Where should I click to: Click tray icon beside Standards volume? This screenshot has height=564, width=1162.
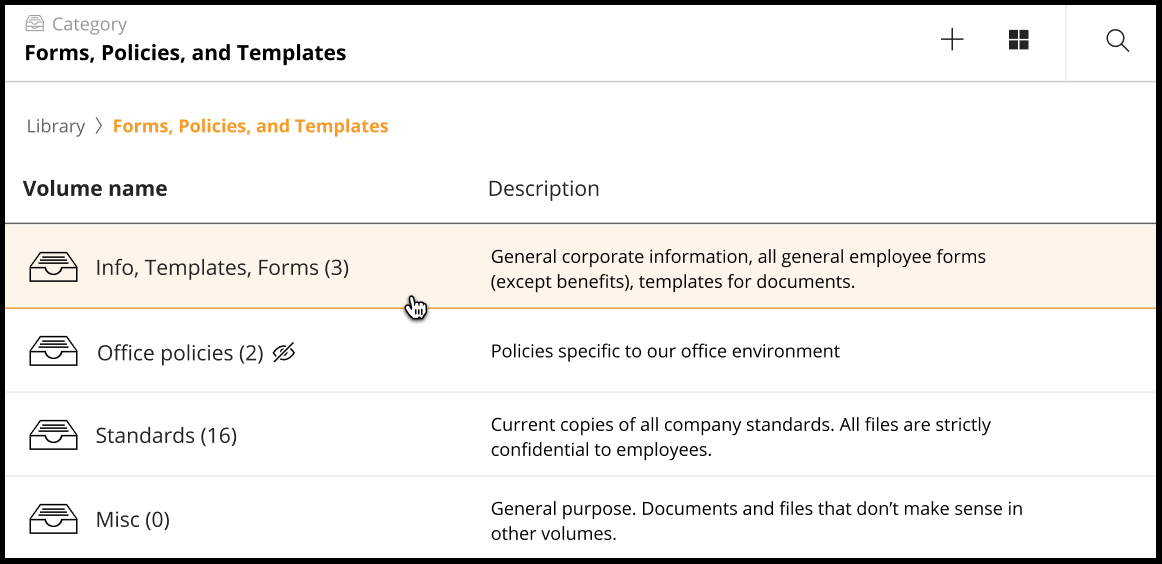click(x=53, y=435)
